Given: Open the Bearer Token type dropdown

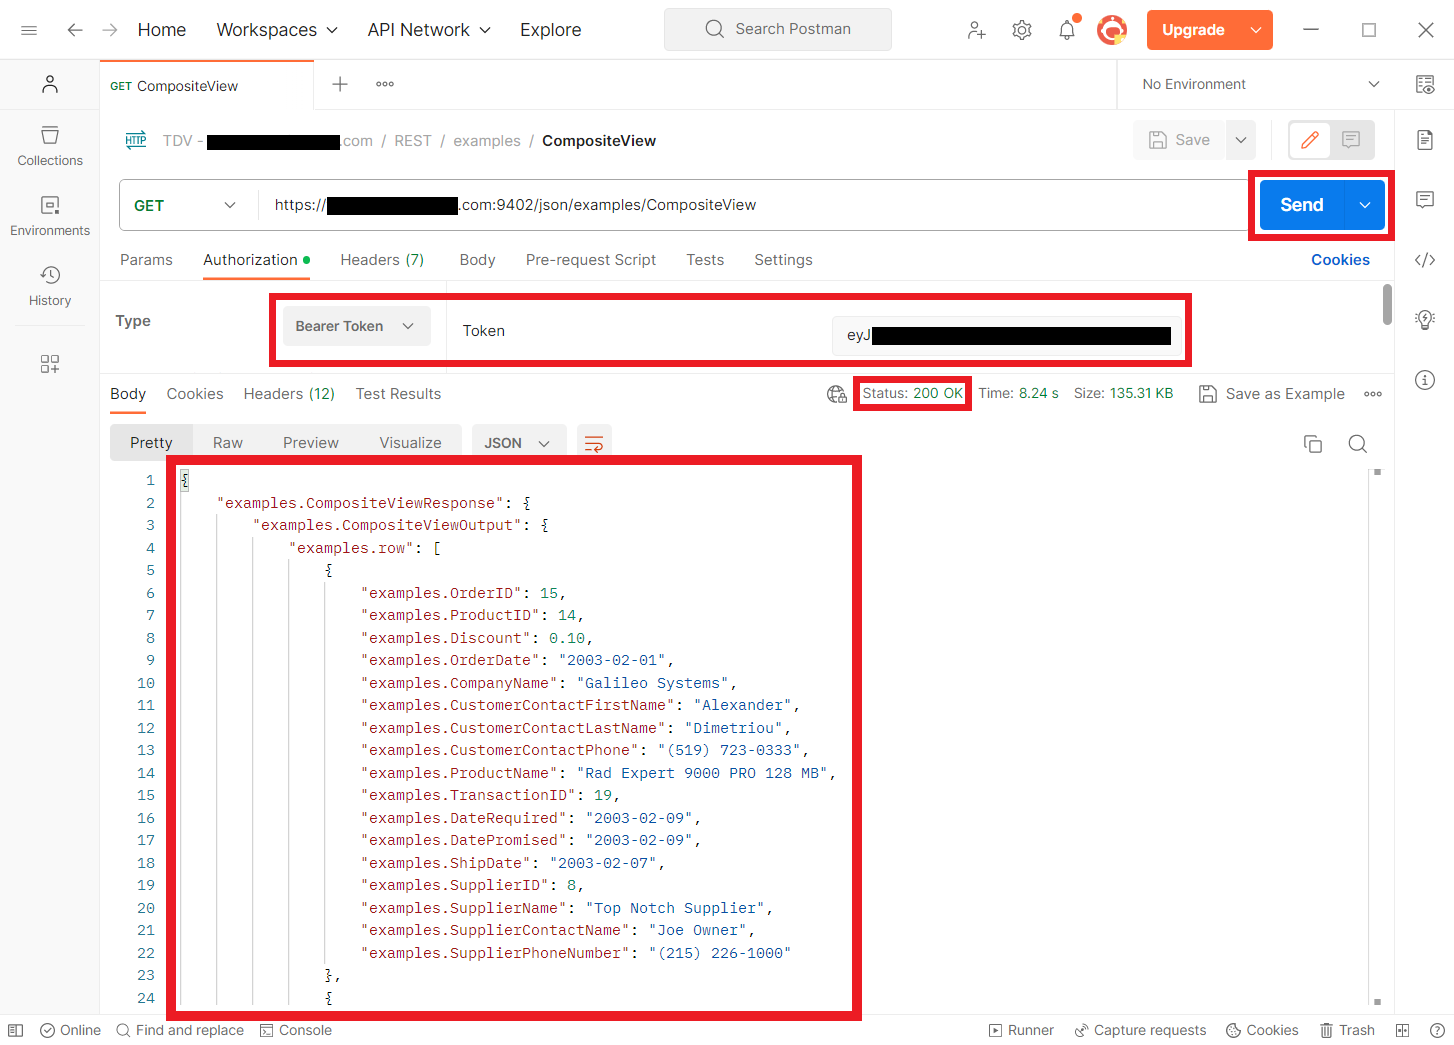Looking at the screenshot, I should (x=356, y=326).
